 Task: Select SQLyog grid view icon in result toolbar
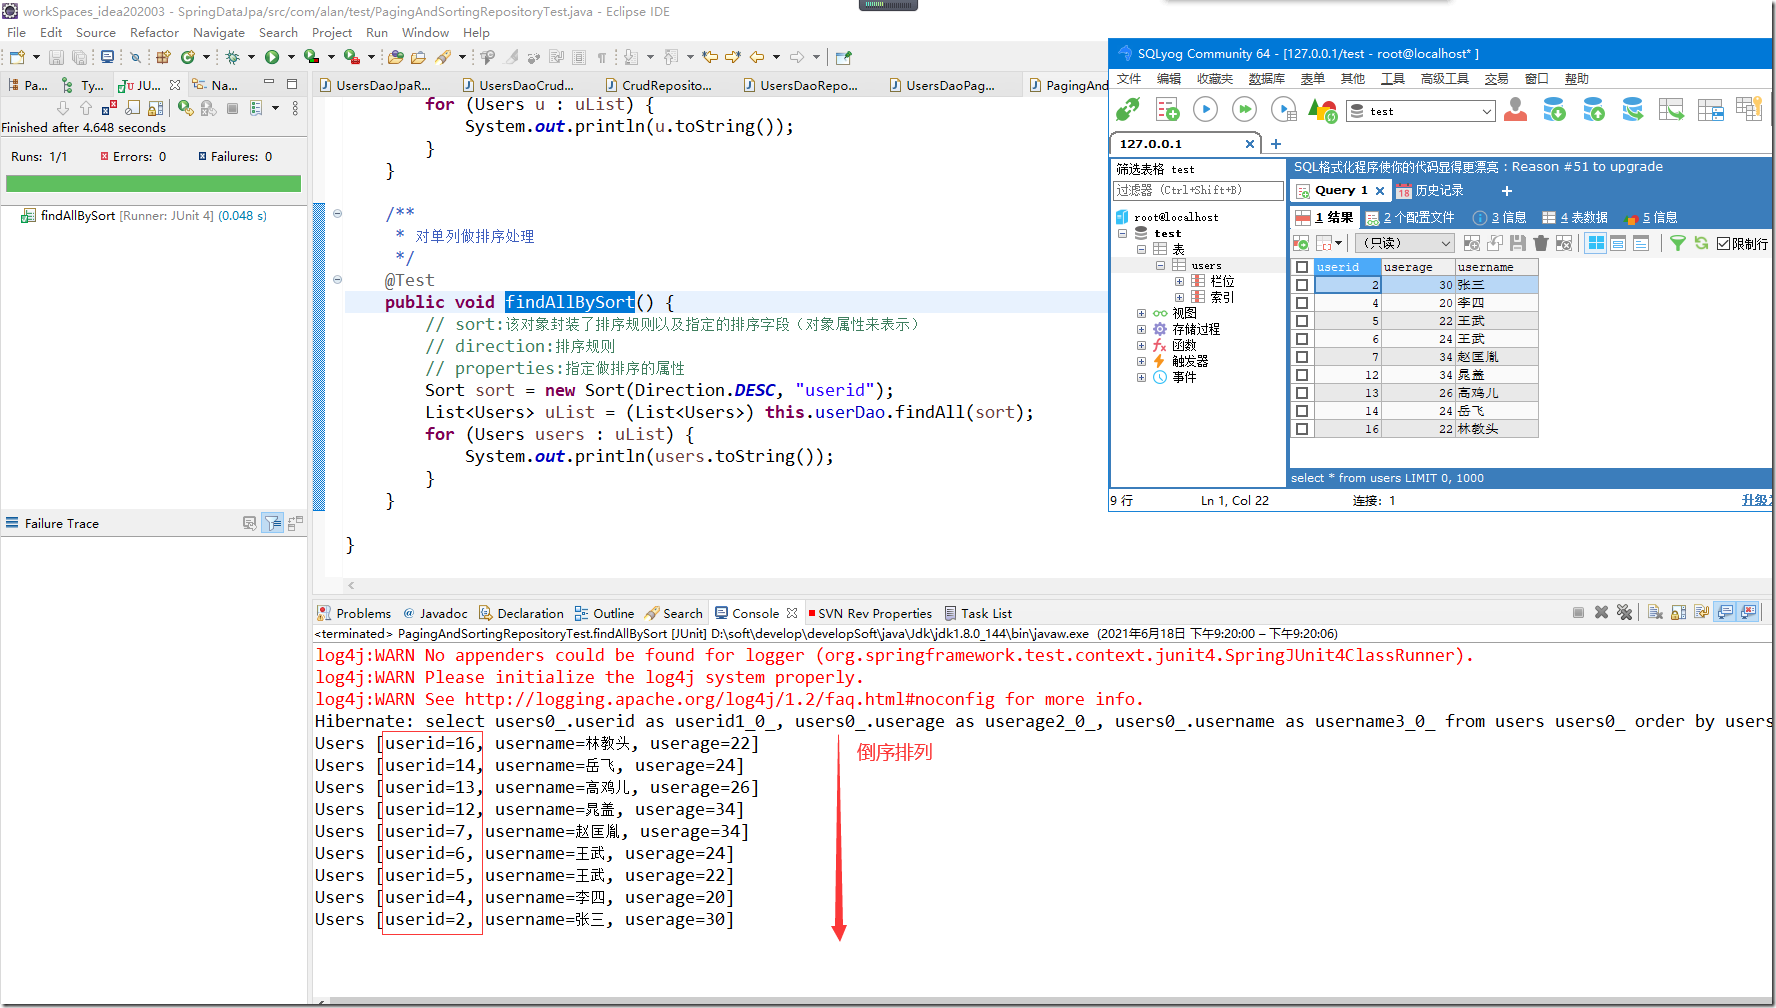[1595, 243]
